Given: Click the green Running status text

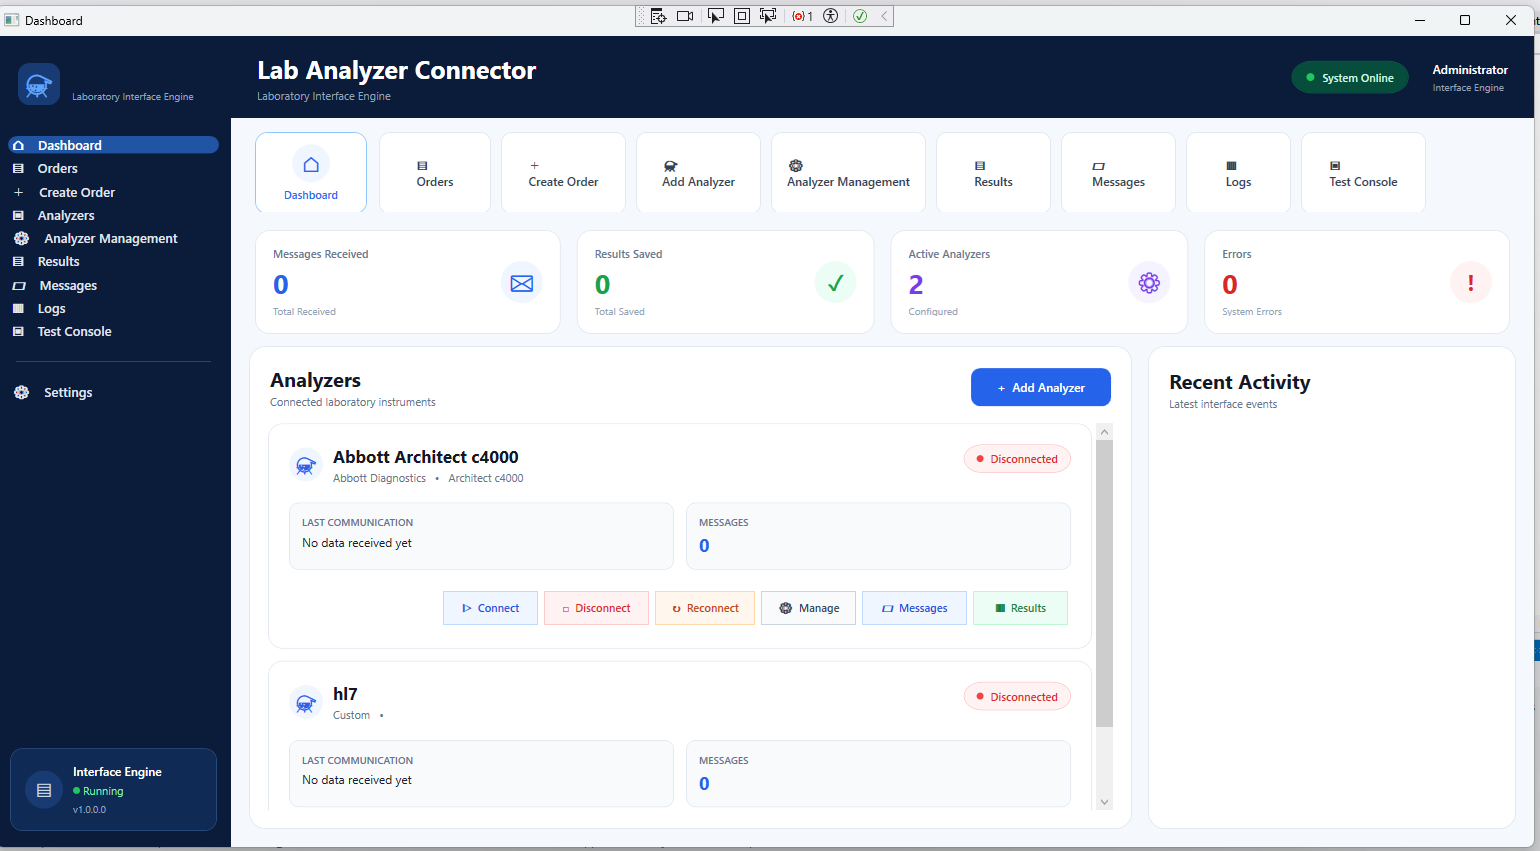Looking at the screenshot, I should pyautogui.click(x=103, y=791).
